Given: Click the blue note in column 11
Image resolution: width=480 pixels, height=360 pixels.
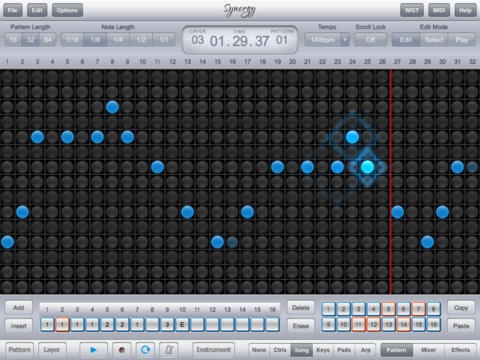Looking at the screenshot, I should pos(157,167).
